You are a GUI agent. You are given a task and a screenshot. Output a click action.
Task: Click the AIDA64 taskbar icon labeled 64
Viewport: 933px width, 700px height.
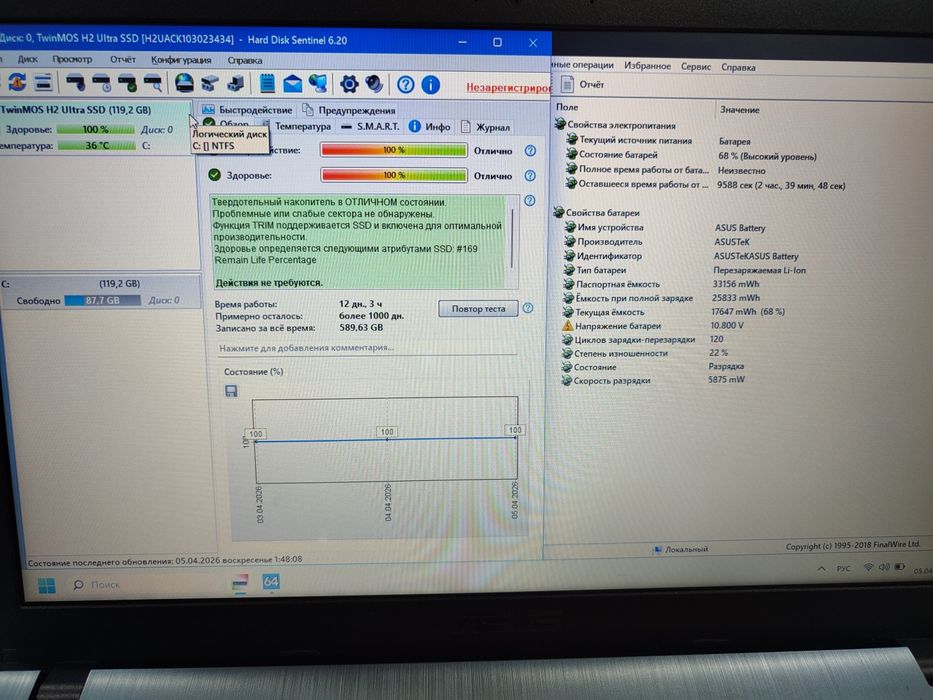click(271, 582)
